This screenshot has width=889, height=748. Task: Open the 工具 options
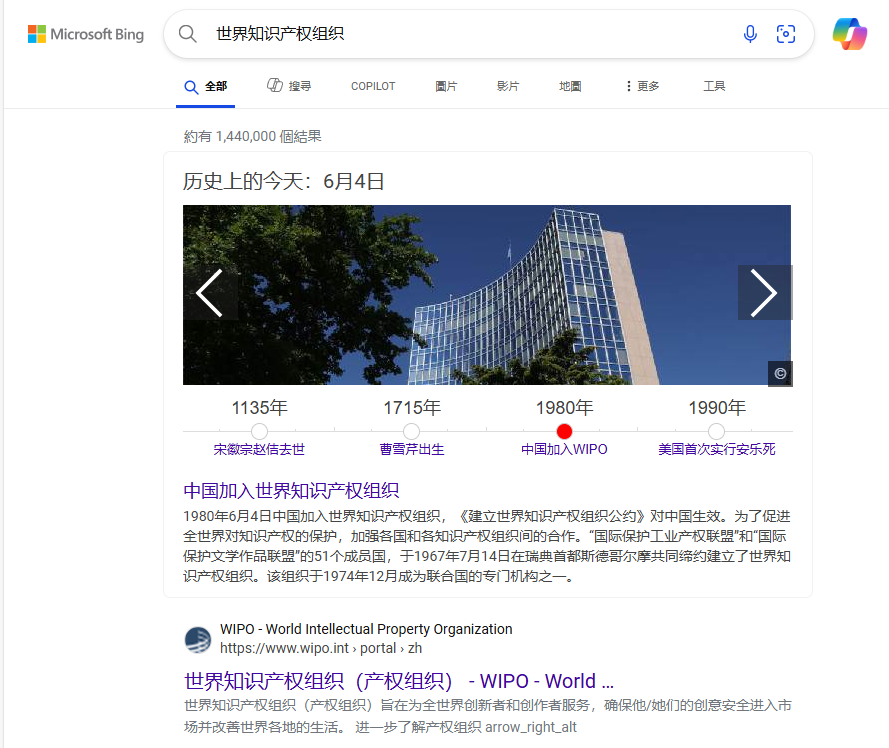(x=714, y=86)
